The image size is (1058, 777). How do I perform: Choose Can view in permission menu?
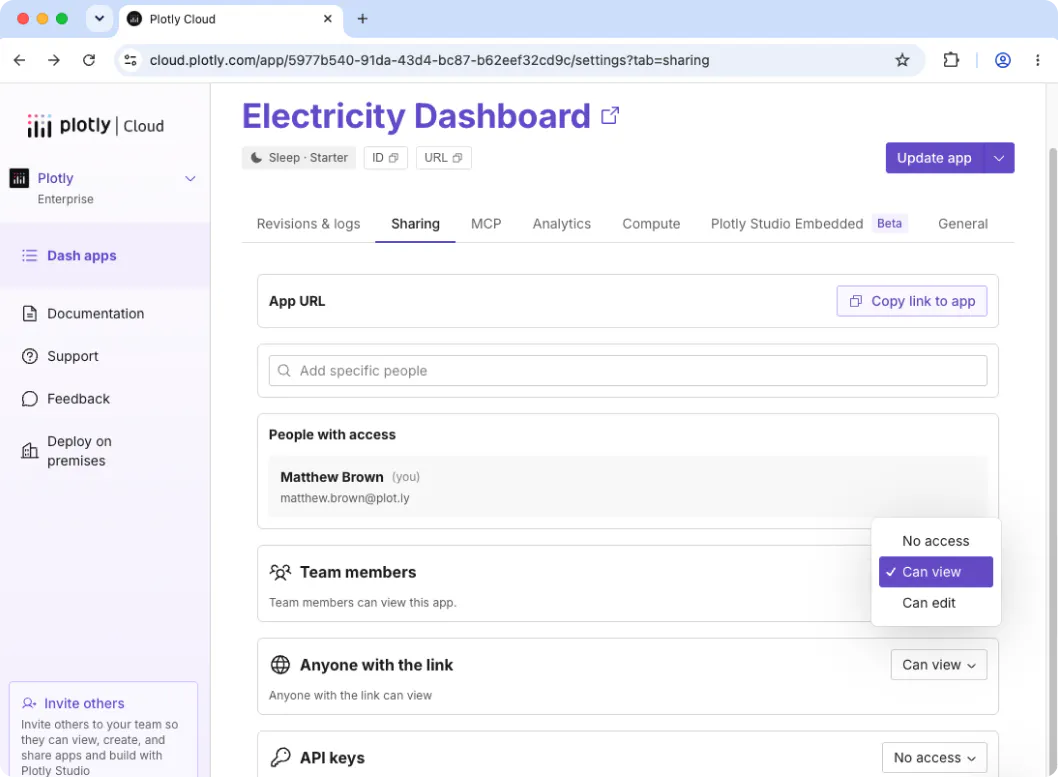pos(936,572)
